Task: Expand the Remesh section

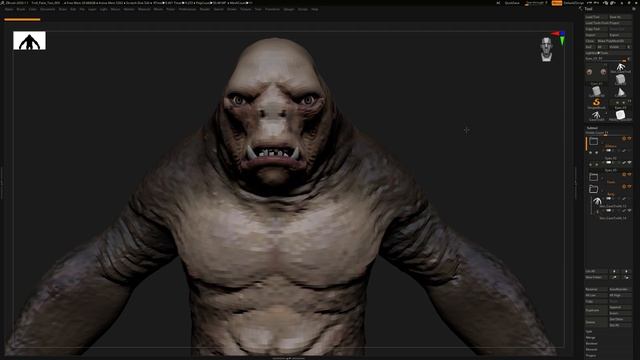Action: [591, 349]
